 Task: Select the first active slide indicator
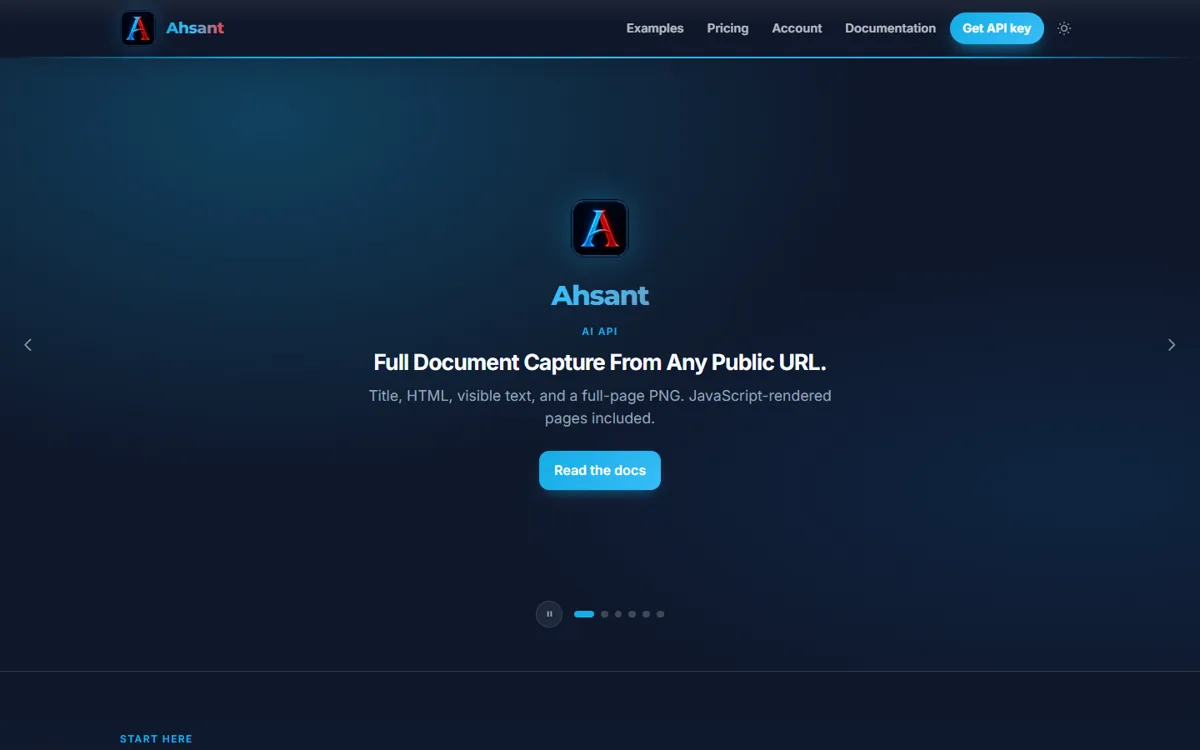tap(584, 614)
